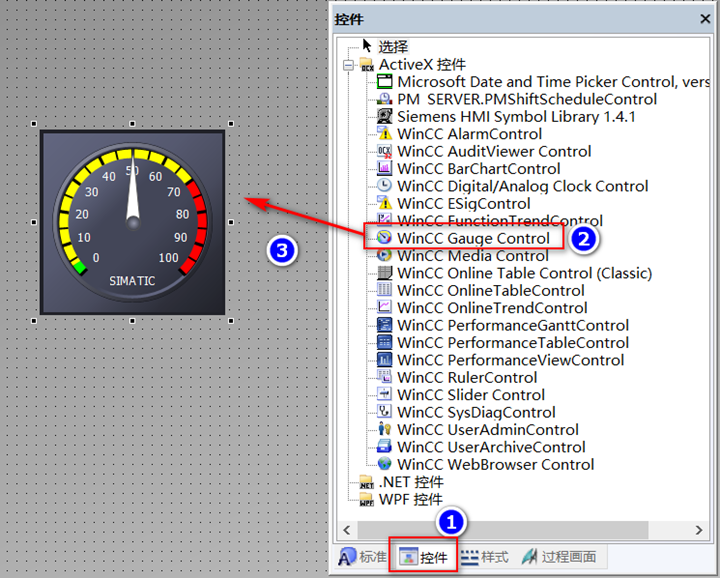Viewport: 720px width, 578px height.
Task: Click the ActiveX OCX folder icon
Action: pyautogui.click(x=366, y=64)
